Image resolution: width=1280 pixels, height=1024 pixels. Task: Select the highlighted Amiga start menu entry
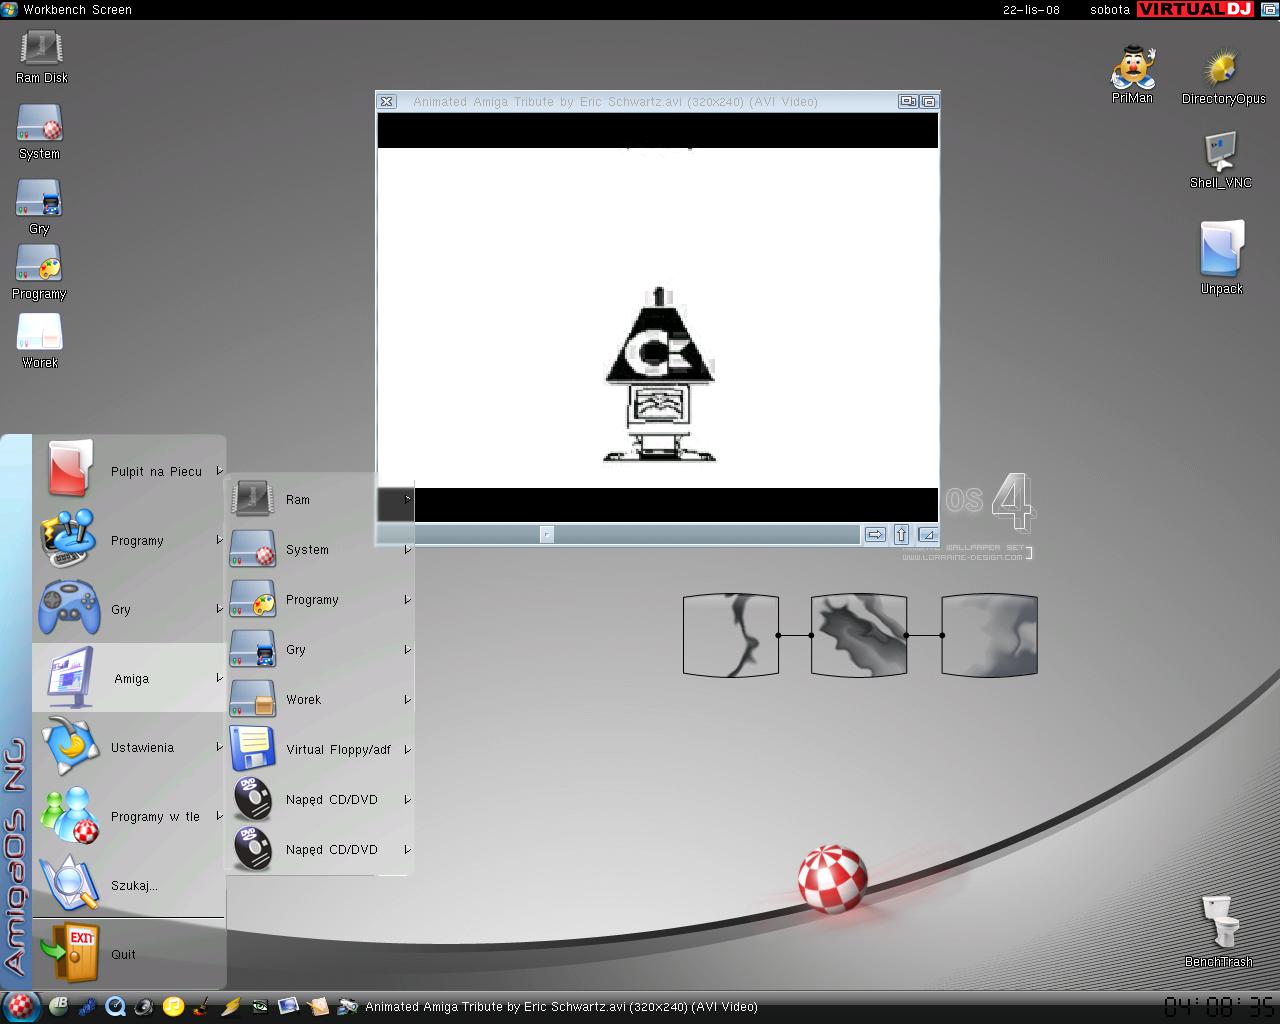click(129, 678)
